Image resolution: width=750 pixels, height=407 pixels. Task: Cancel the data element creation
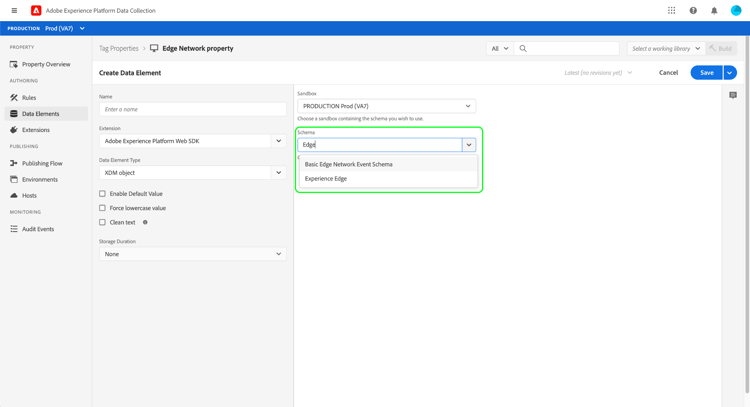pyautogui.click(x=668, y=73)
